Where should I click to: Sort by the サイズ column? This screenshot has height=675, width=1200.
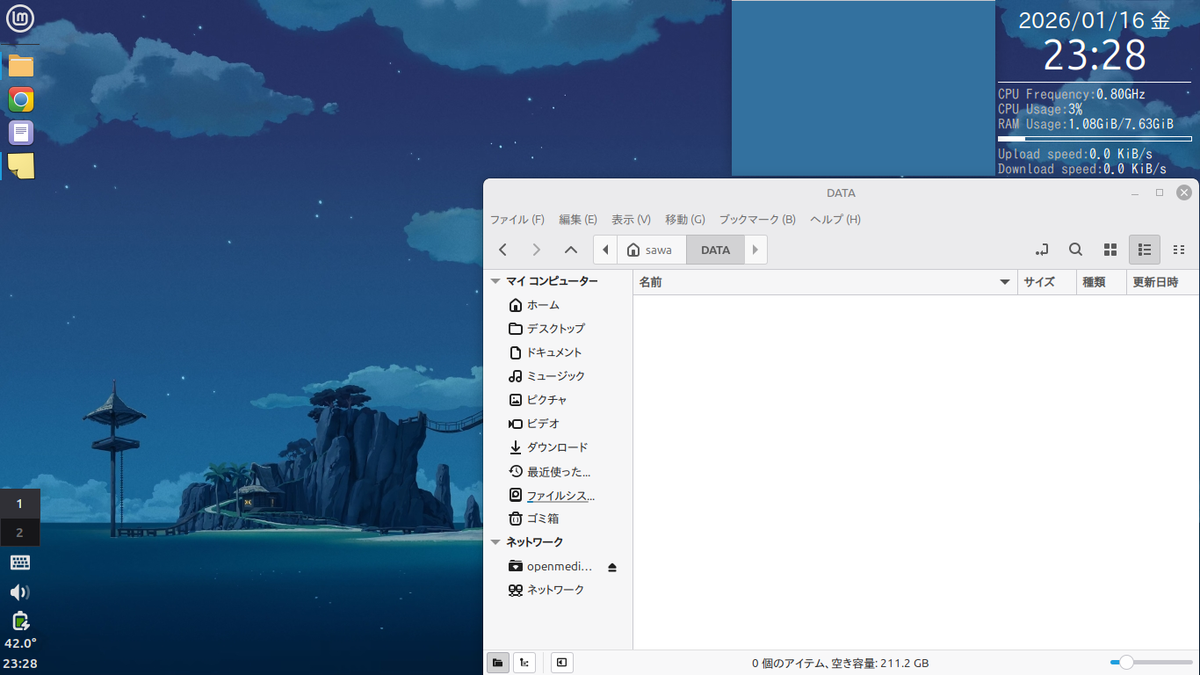[1048, 282]
